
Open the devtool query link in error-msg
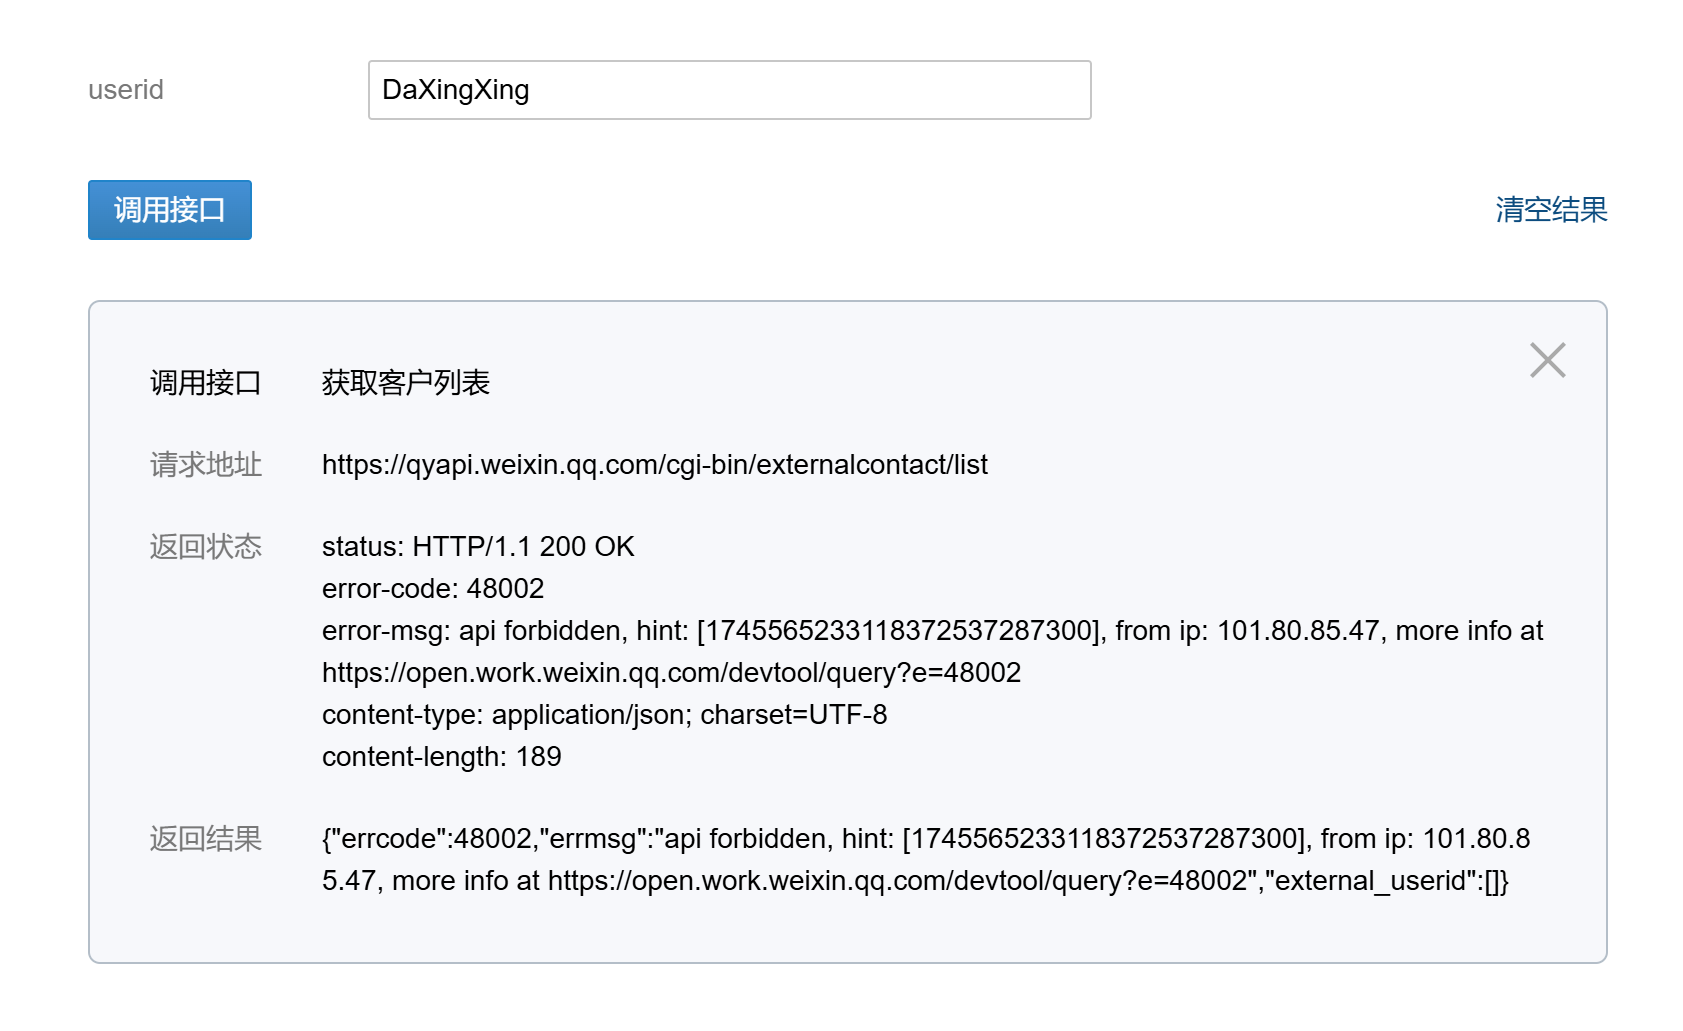coord(672,673)
